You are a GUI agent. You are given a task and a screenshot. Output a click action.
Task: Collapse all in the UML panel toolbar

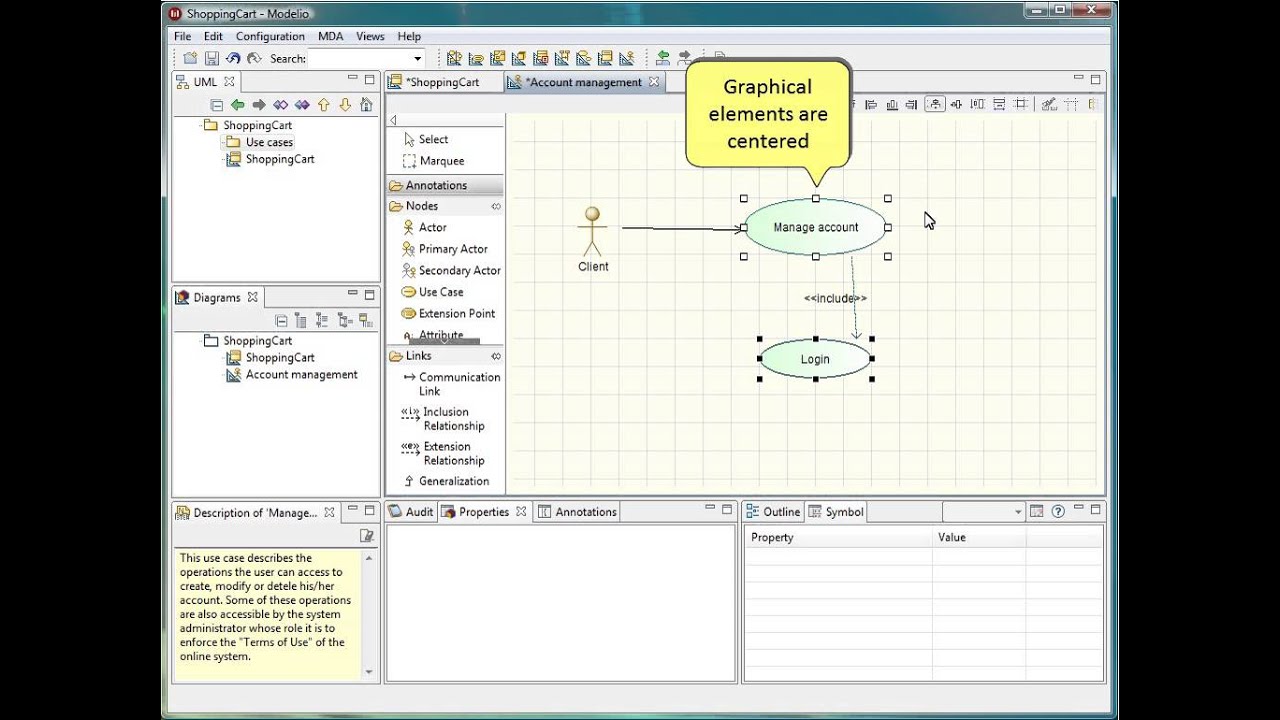point(216,104)
